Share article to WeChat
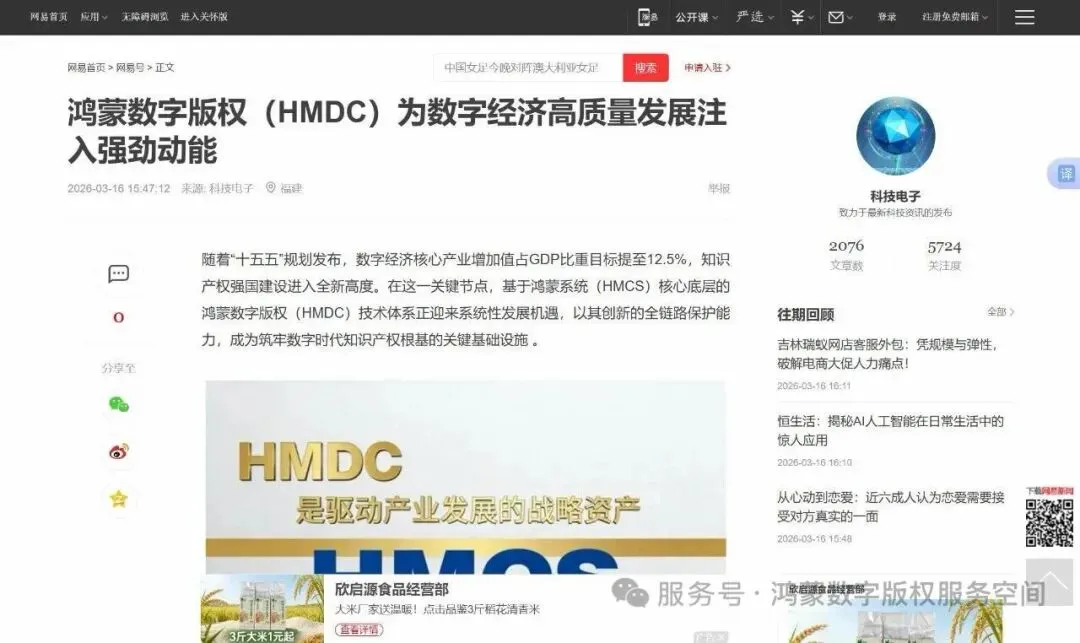This screenshot has width=1080, height=643. (x=118, y=404)
